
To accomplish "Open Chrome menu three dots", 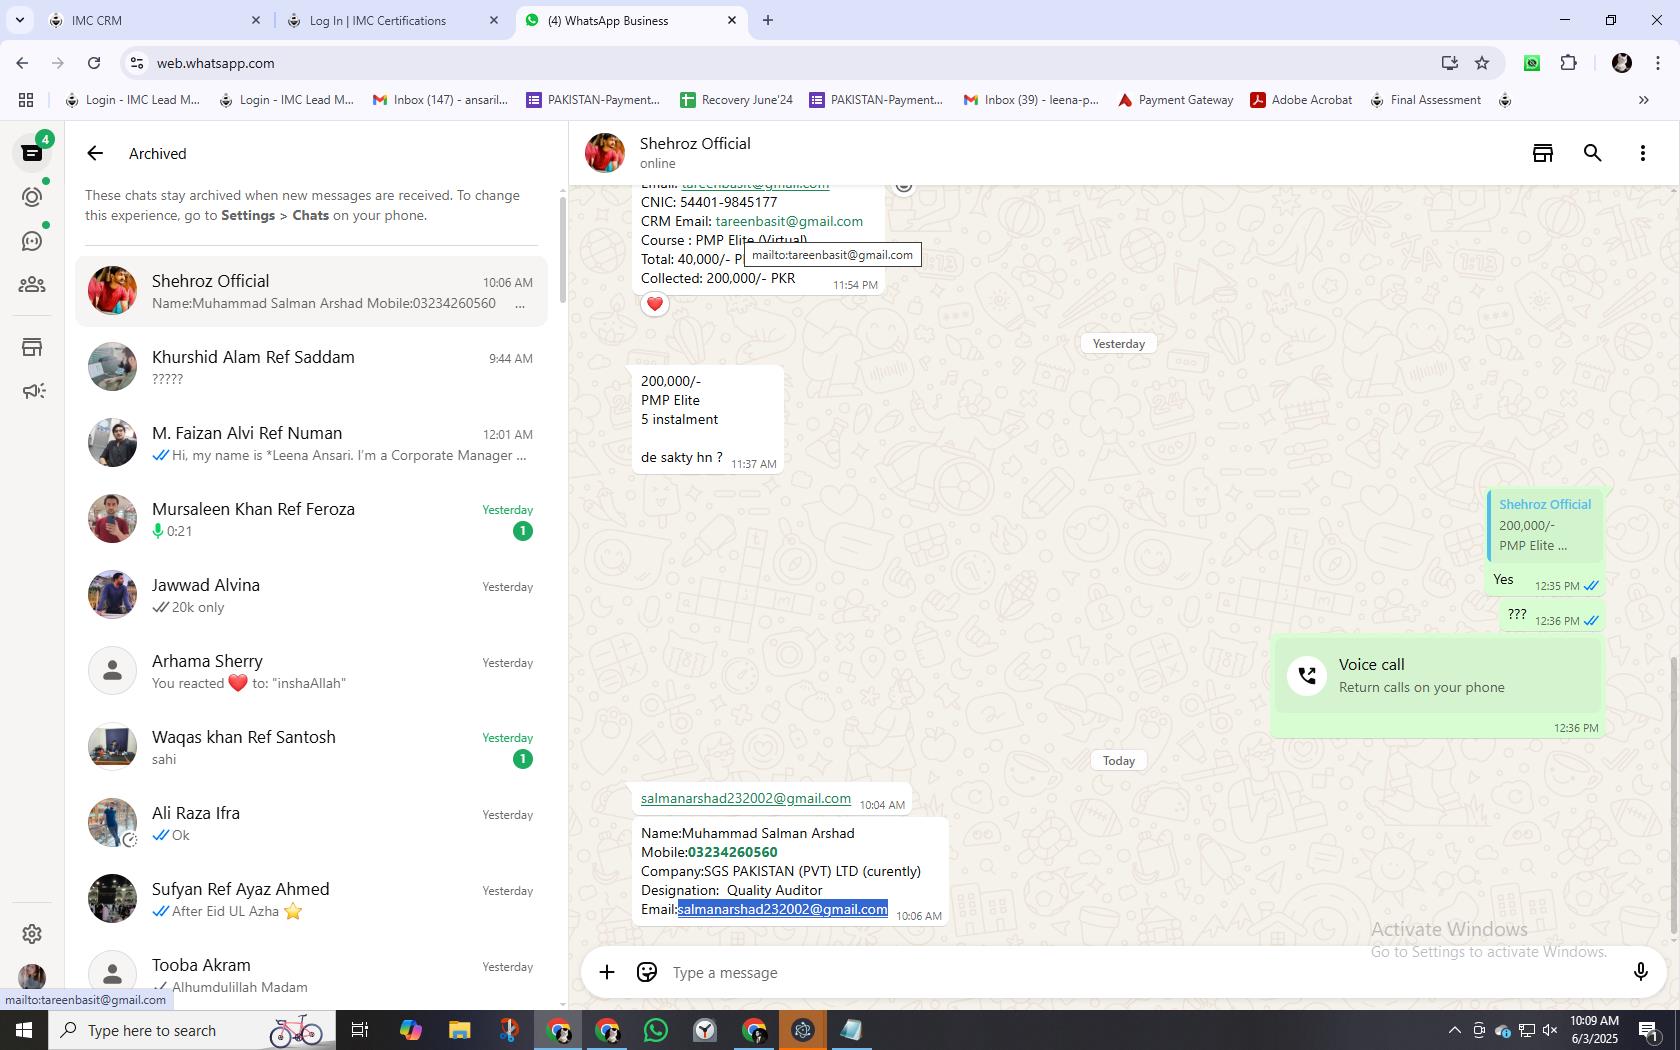I will (x=1657, y=63).
